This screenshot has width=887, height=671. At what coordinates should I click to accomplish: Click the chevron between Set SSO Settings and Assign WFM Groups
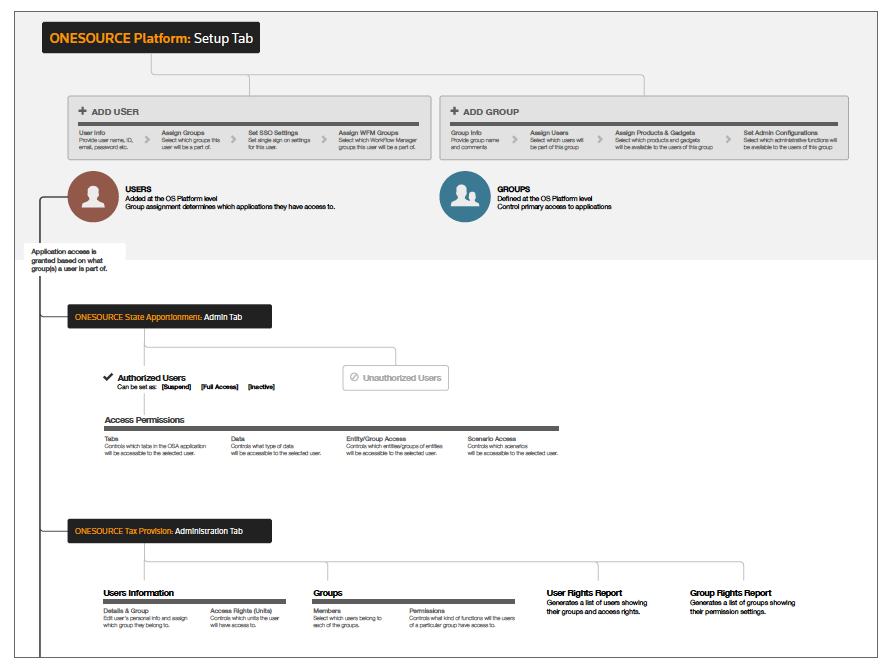(324, 139)
